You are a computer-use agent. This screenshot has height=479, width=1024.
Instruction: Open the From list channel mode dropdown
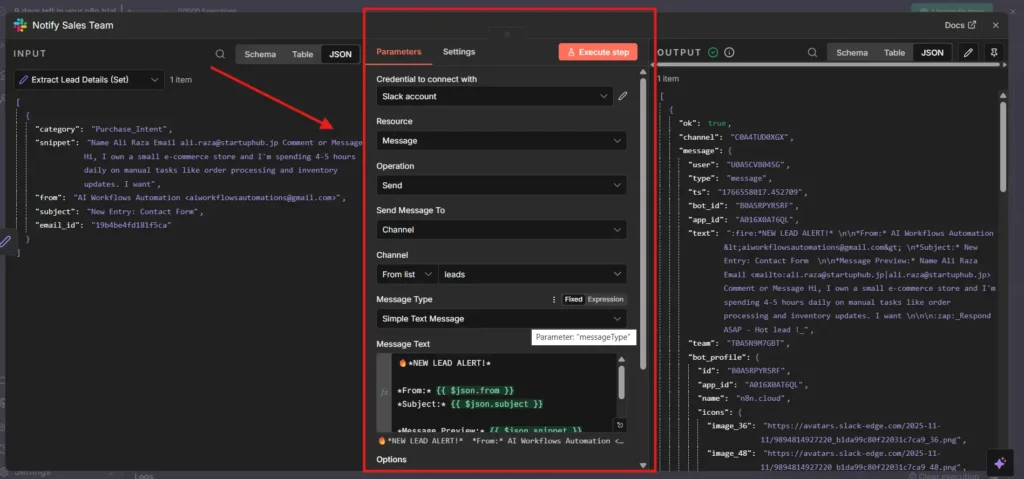click(407, 274)
